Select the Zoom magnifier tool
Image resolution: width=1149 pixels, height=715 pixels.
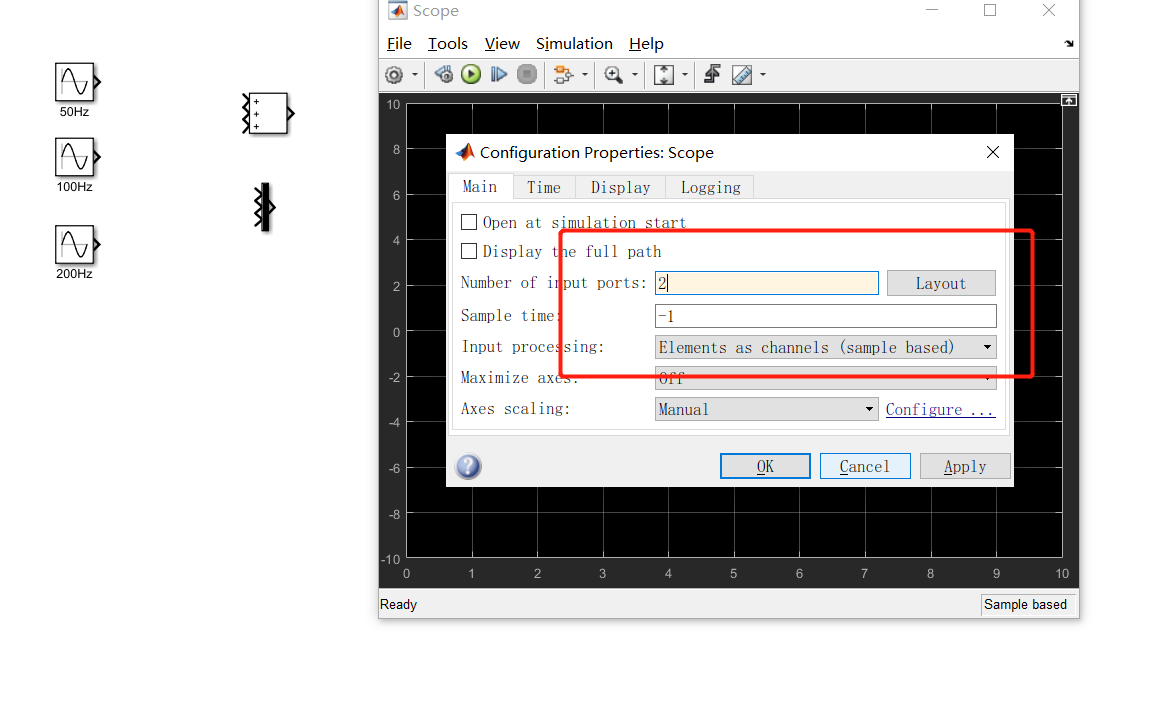coord(613,75)
